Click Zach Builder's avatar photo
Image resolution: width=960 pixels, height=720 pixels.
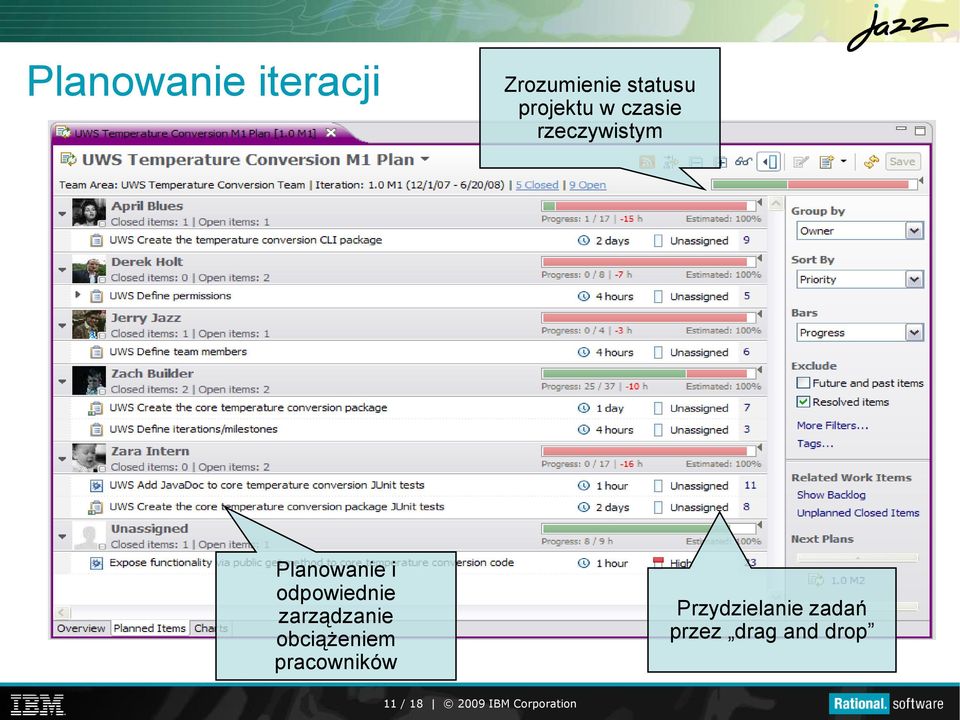click(x=89, y=380)
